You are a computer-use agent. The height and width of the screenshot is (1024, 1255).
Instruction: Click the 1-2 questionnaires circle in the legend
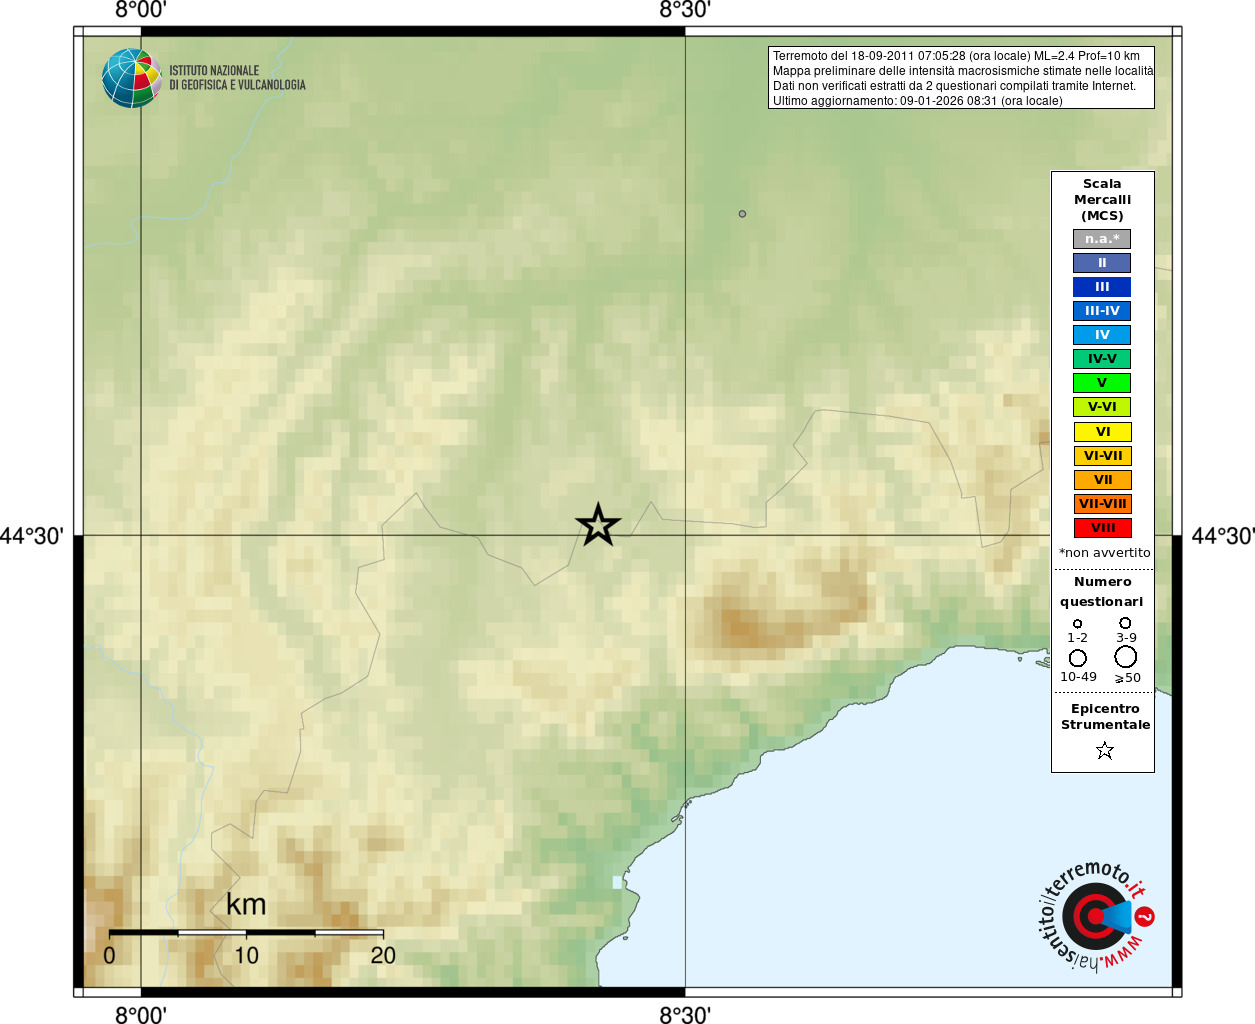1077,624
